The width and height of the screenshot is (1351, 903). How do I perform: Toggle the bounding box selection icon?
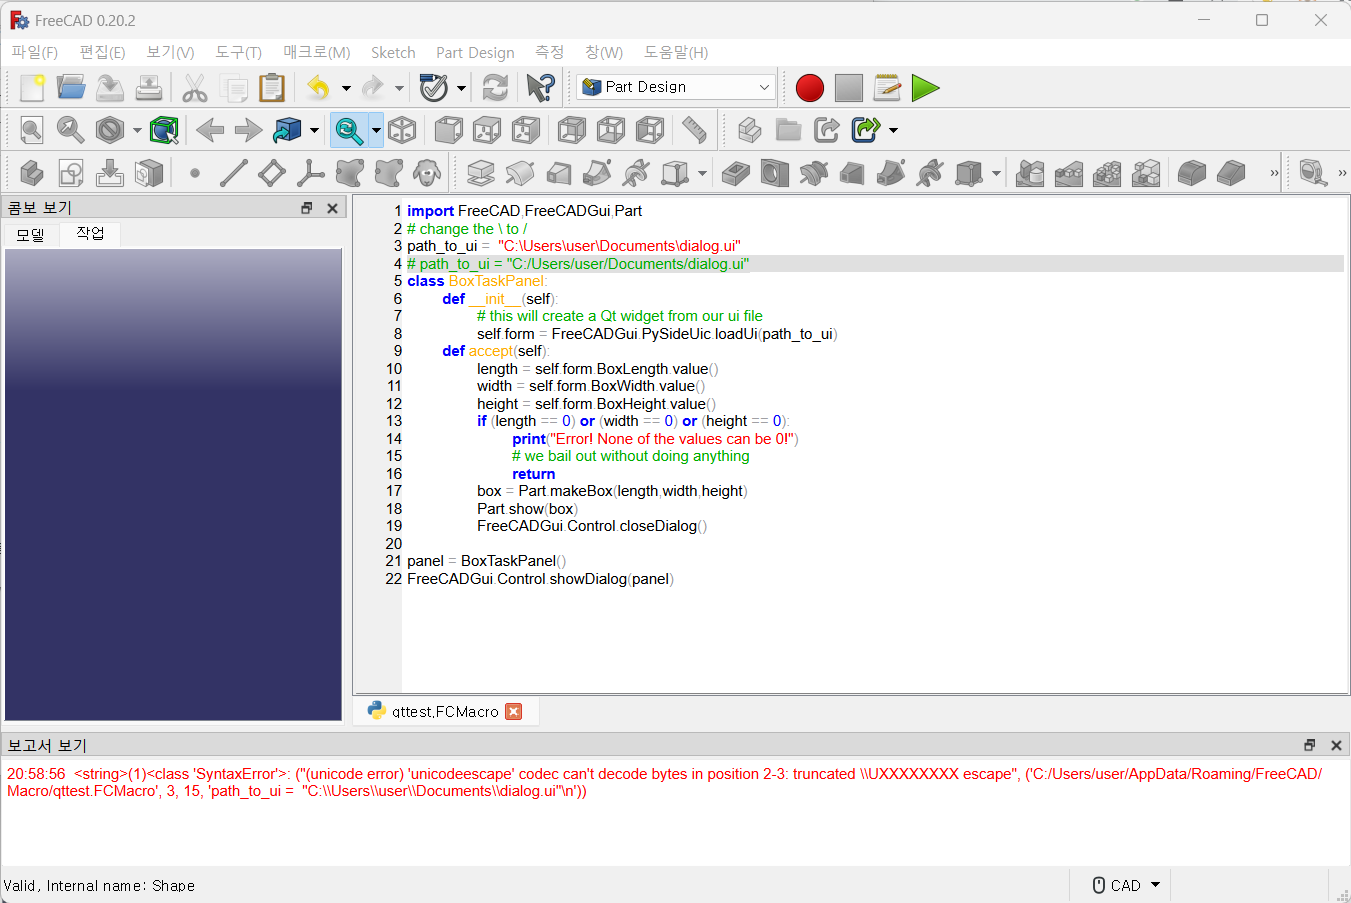coord(164,130)
